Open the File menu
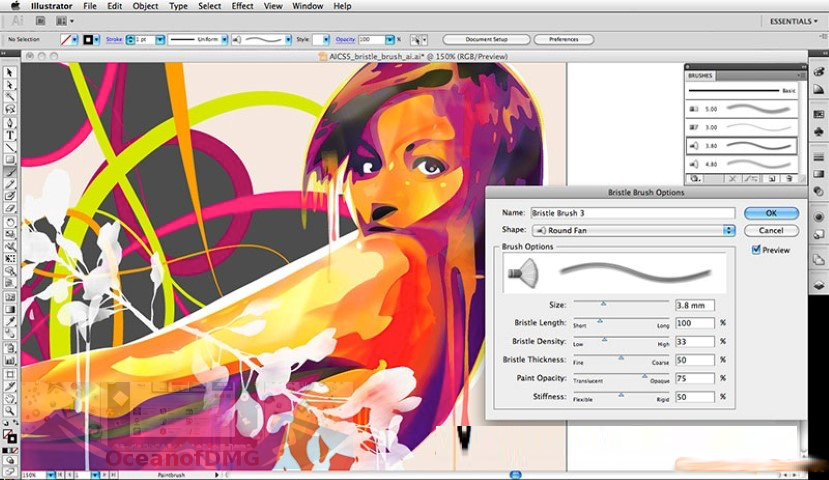The image size is (829, 480). (x=90, y=6)
